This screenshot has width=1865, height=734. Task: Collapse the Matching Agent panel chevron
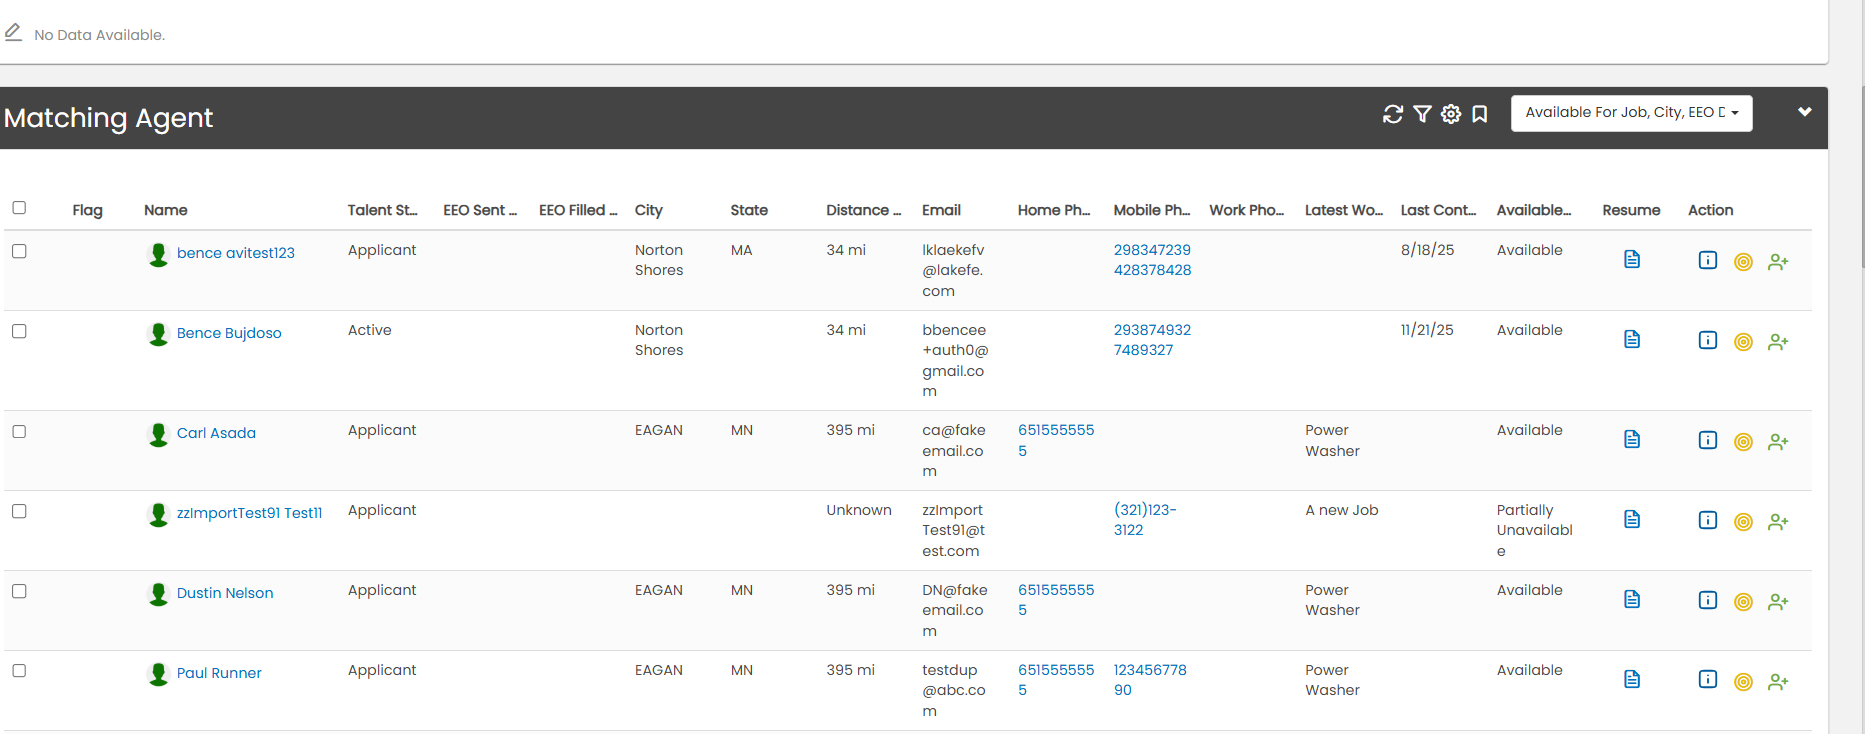point(1805,112)
